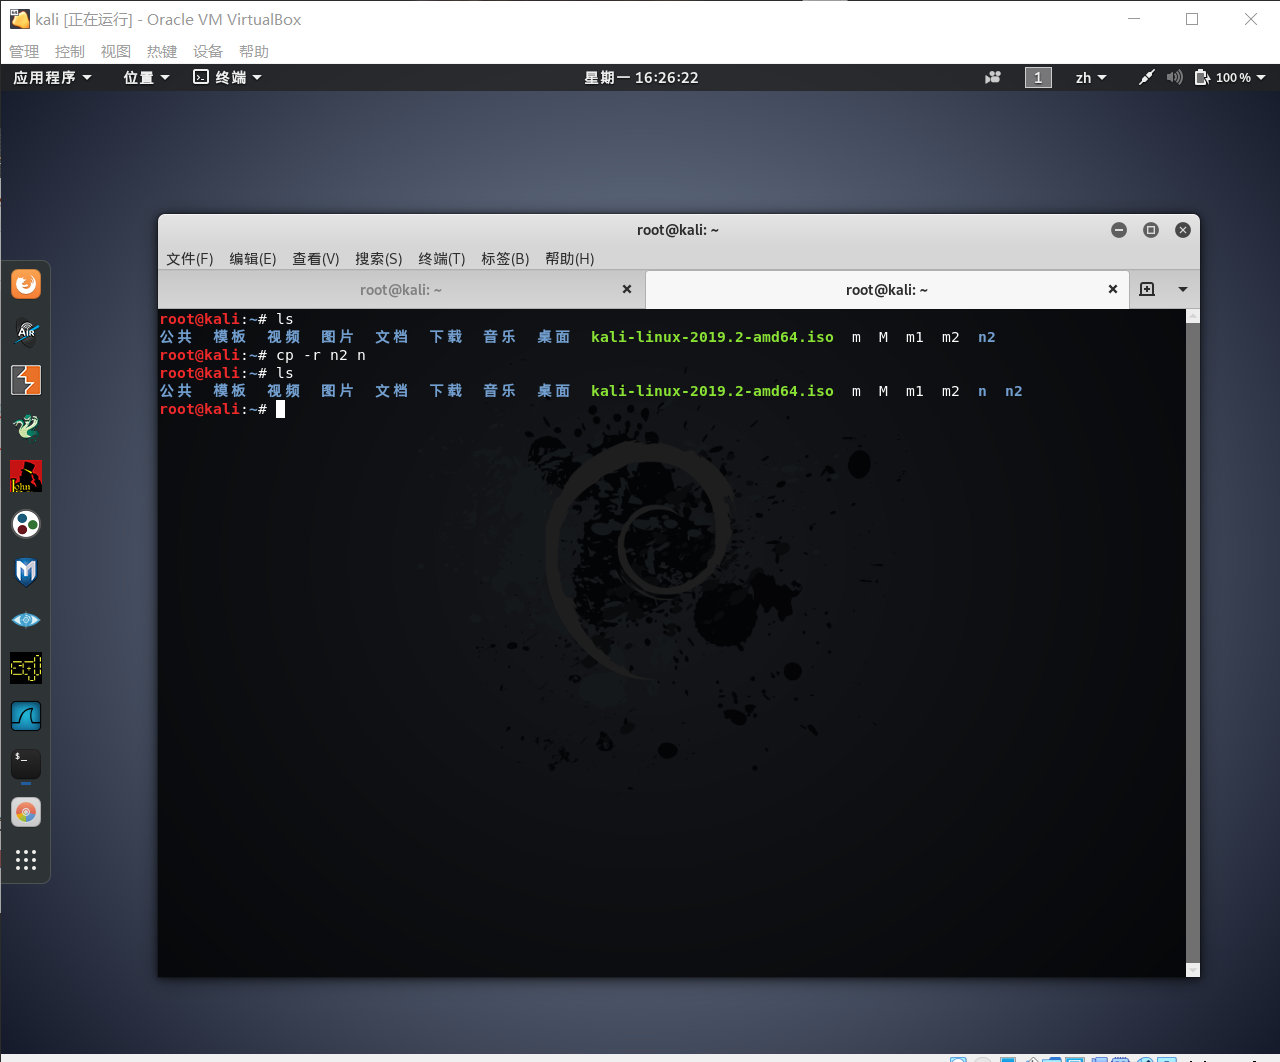Add a new terminal tab
Image resolution: width=1280 pixels, height=1062 pixels.
(1147, 289)
